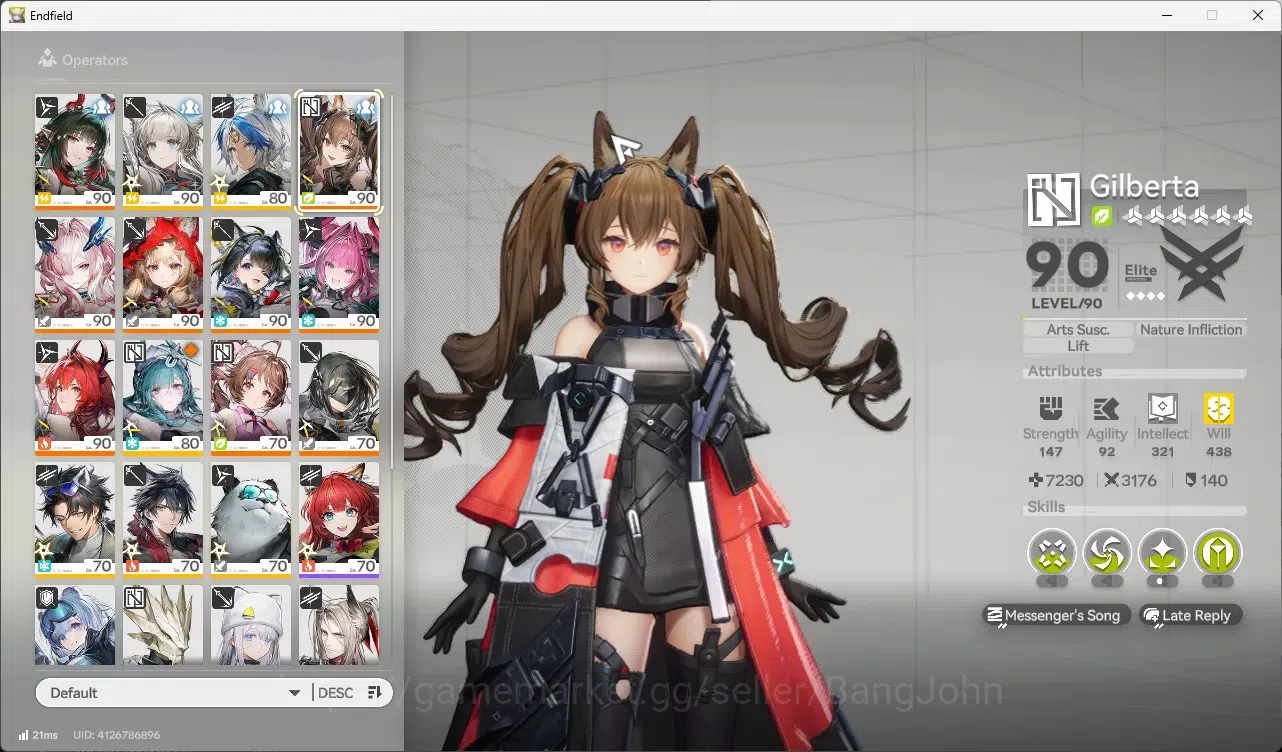Open the Operators panel header
Image resolution: width=1282 pixels, height=752 pixels.
pos(83,60)
